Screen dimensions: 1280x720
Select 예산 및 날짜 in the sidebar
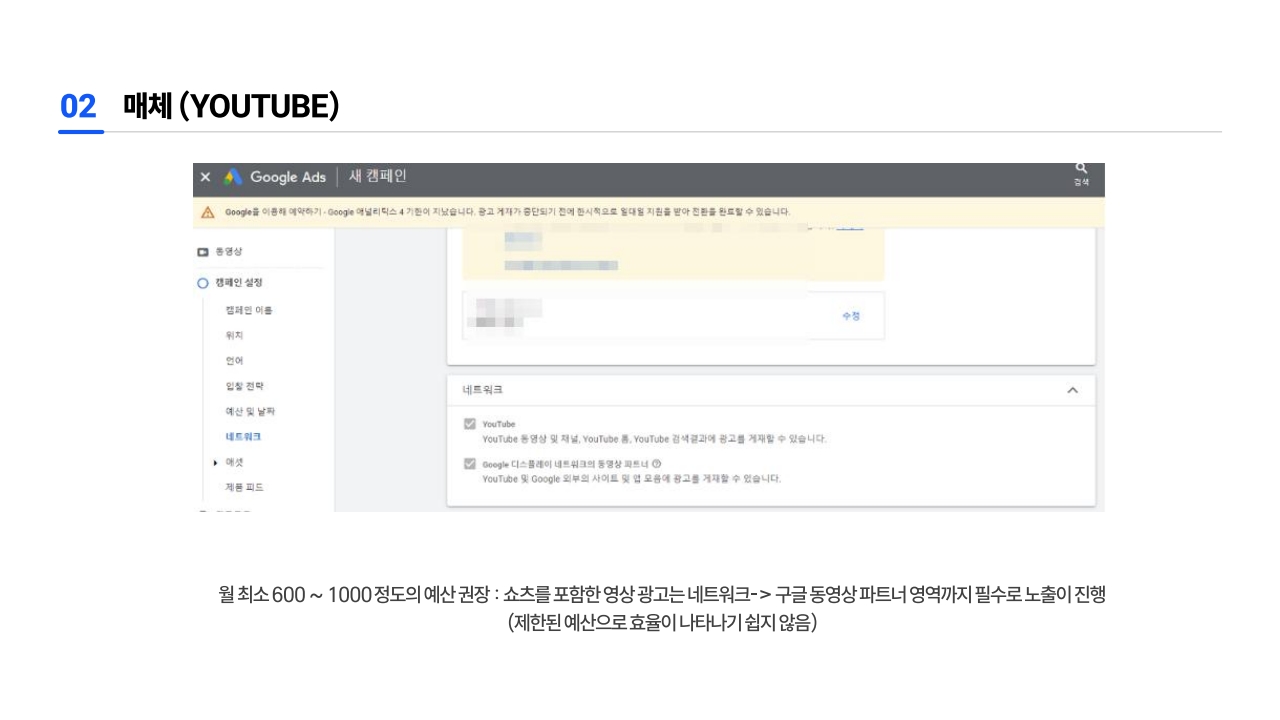tap(250, 411)
